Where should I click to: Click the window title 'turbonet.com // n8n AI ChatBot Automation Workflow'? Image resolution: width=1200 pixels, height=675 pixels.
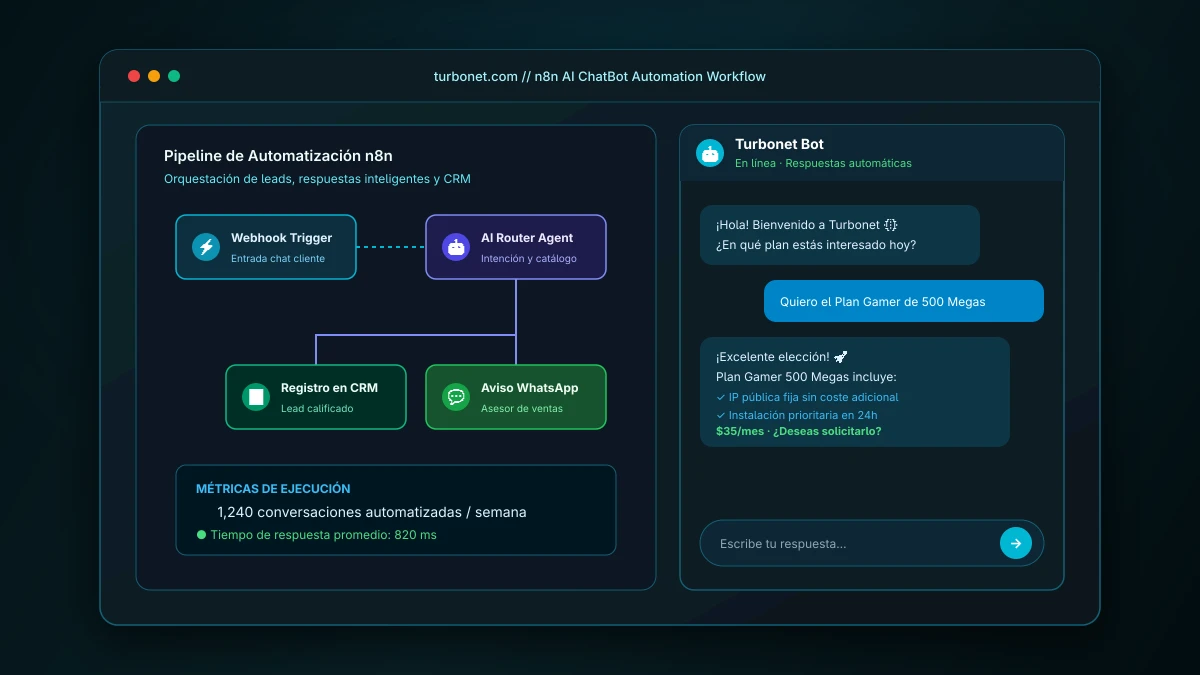(600, 76)
